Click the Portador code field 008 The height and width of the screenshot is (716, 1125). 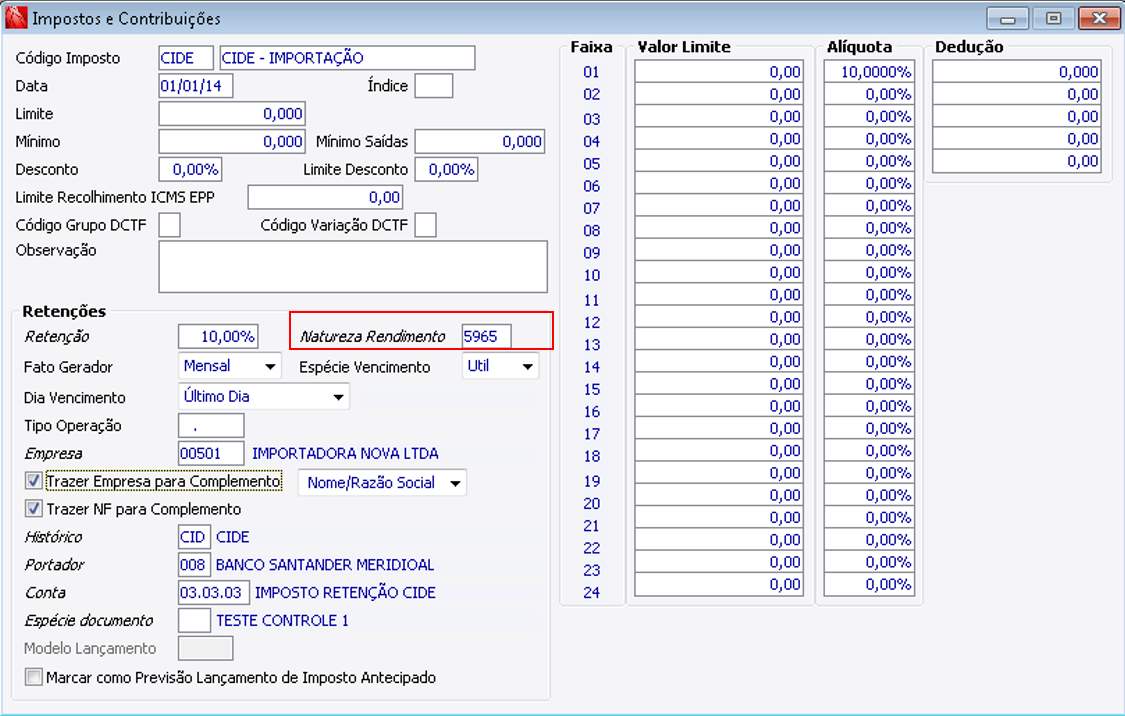(x=194, y=565)
